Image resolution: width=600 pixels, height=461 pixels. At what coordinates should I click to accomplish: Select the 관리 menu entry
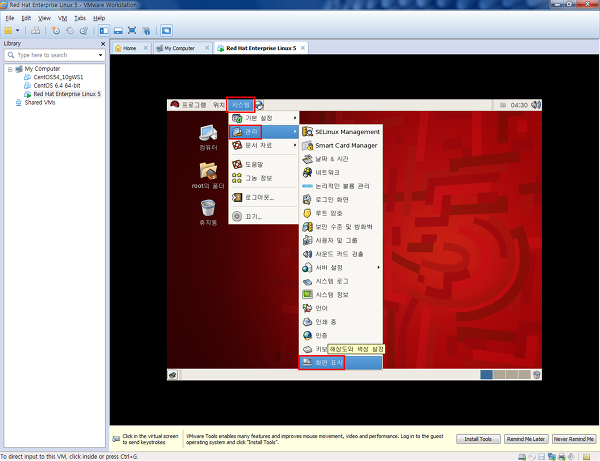[x=264, y=132]
